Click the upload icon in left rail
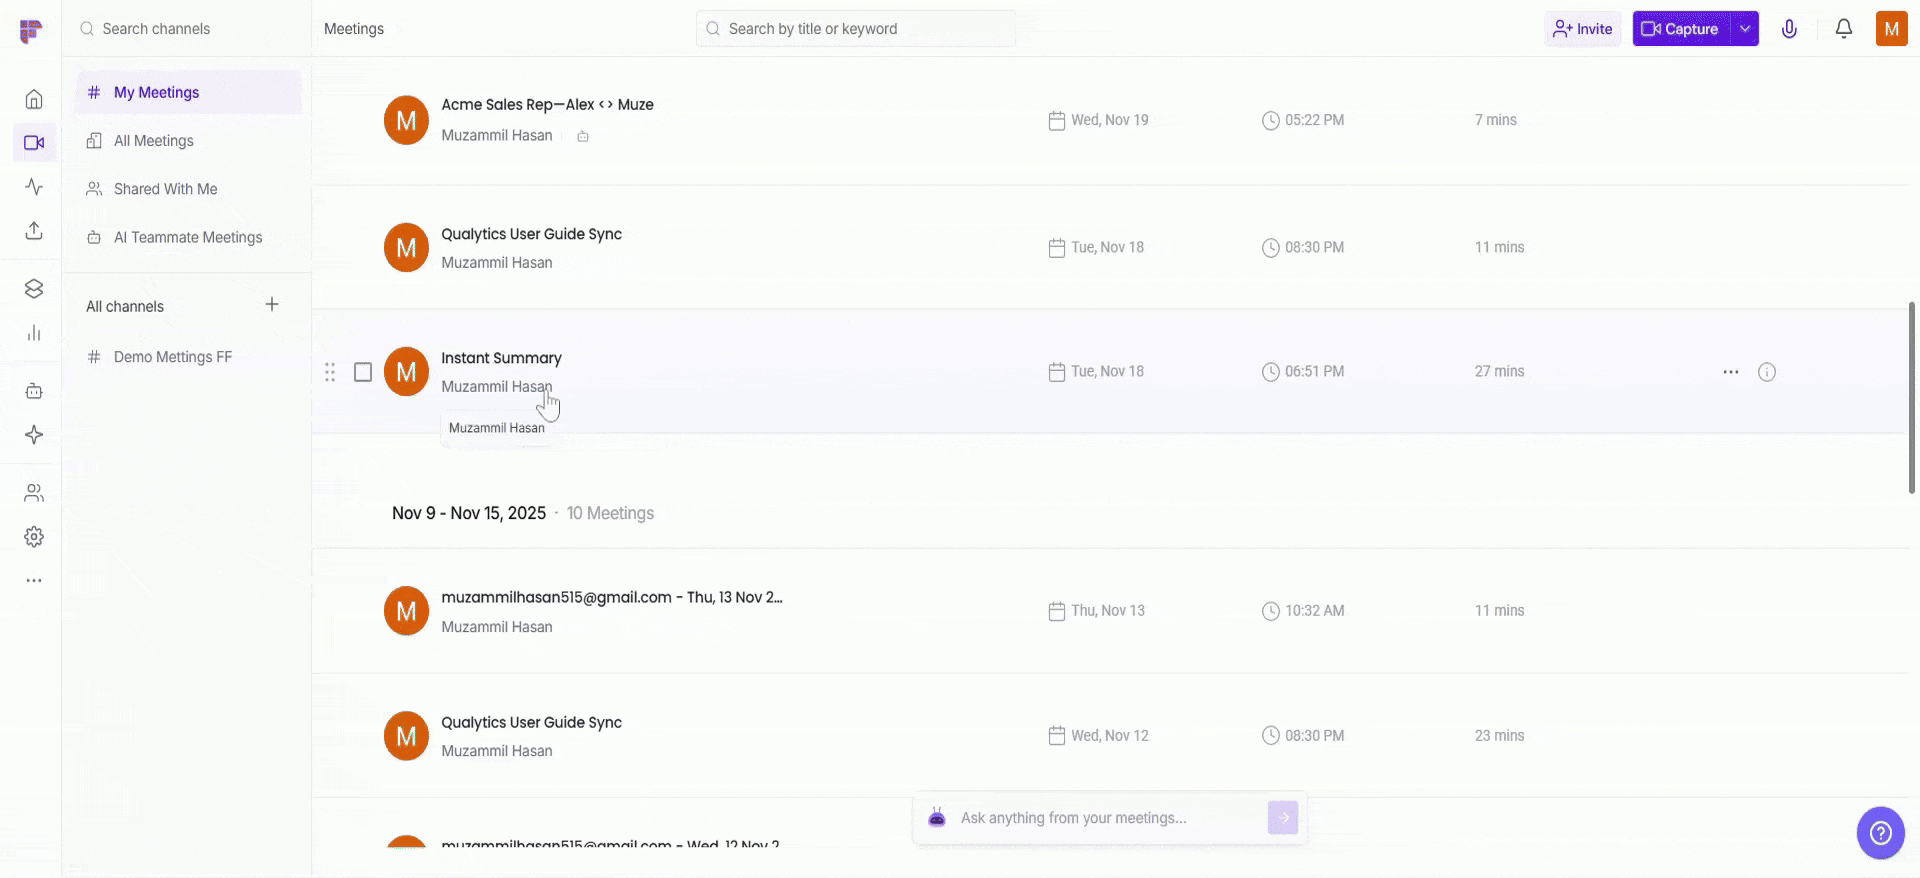Viewport: 1920px width, 878px height. click(x=34, y=231)
